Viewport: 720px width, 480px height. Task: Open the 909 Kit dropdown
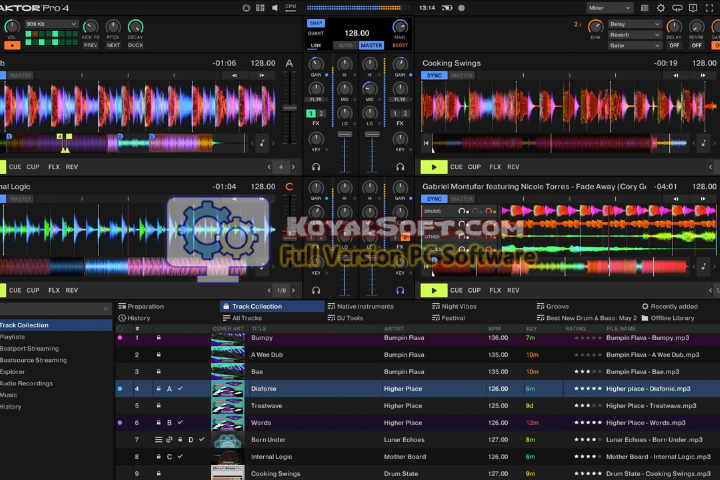pyautogui.click(x=51, y=23)
